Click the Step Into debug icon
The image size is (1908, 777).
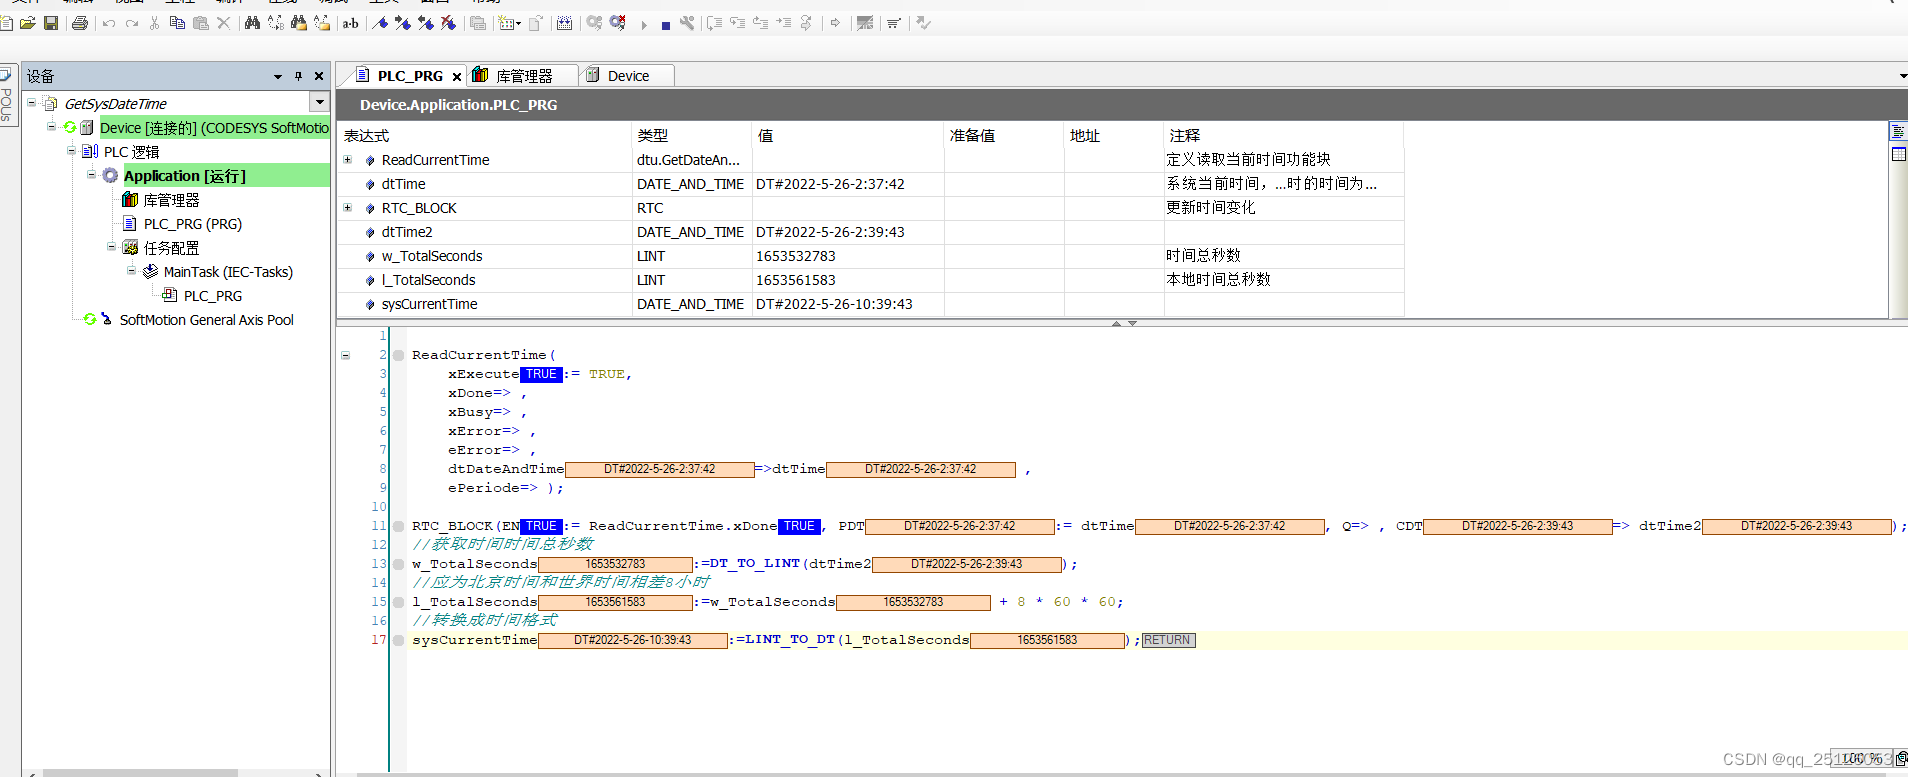pos(737,23)
